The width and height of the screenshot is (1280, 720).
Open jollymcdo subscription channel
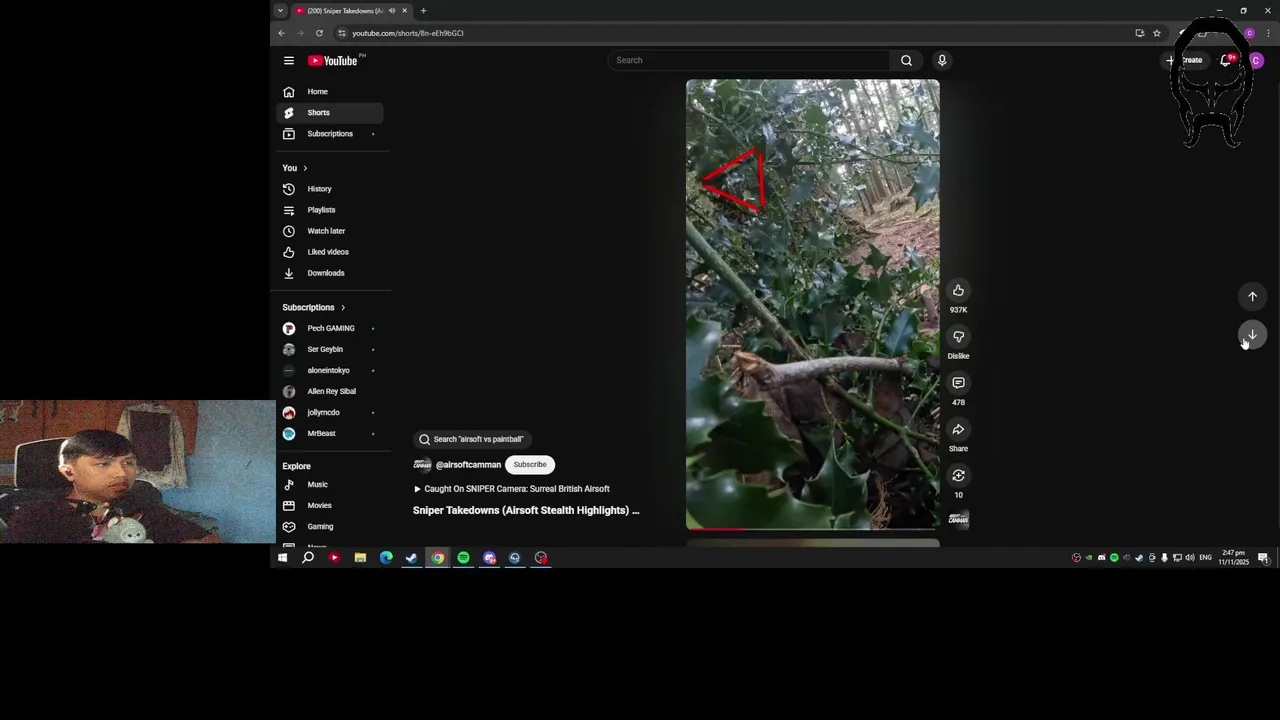click(330, 412)
